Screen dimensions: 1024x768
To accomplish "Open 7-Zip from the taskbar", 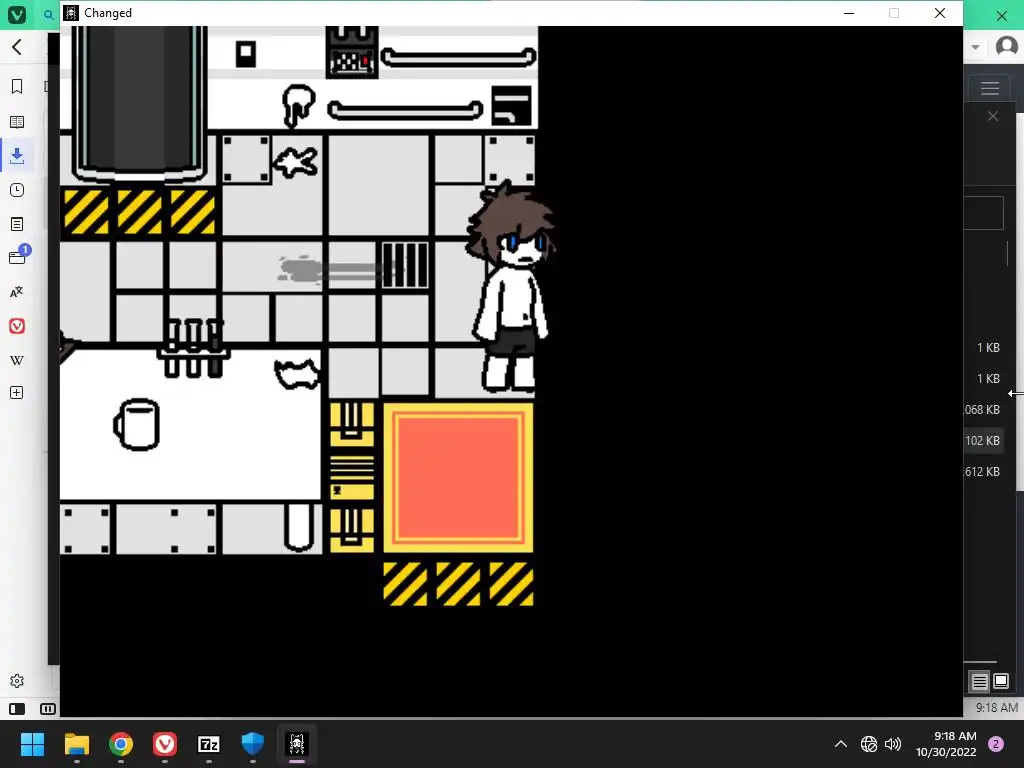I will pos(209,744).
